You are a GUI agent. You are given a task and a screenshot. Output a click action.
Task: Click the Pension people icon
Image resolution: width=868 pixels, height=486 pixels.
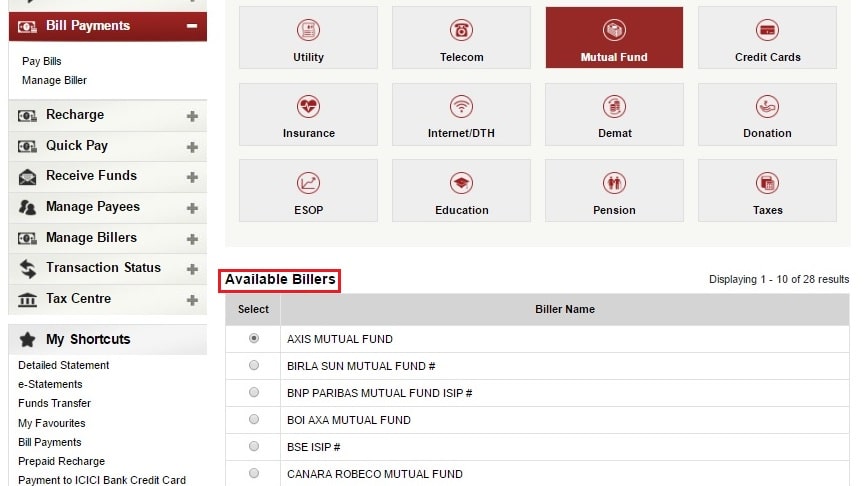point(614,183)
